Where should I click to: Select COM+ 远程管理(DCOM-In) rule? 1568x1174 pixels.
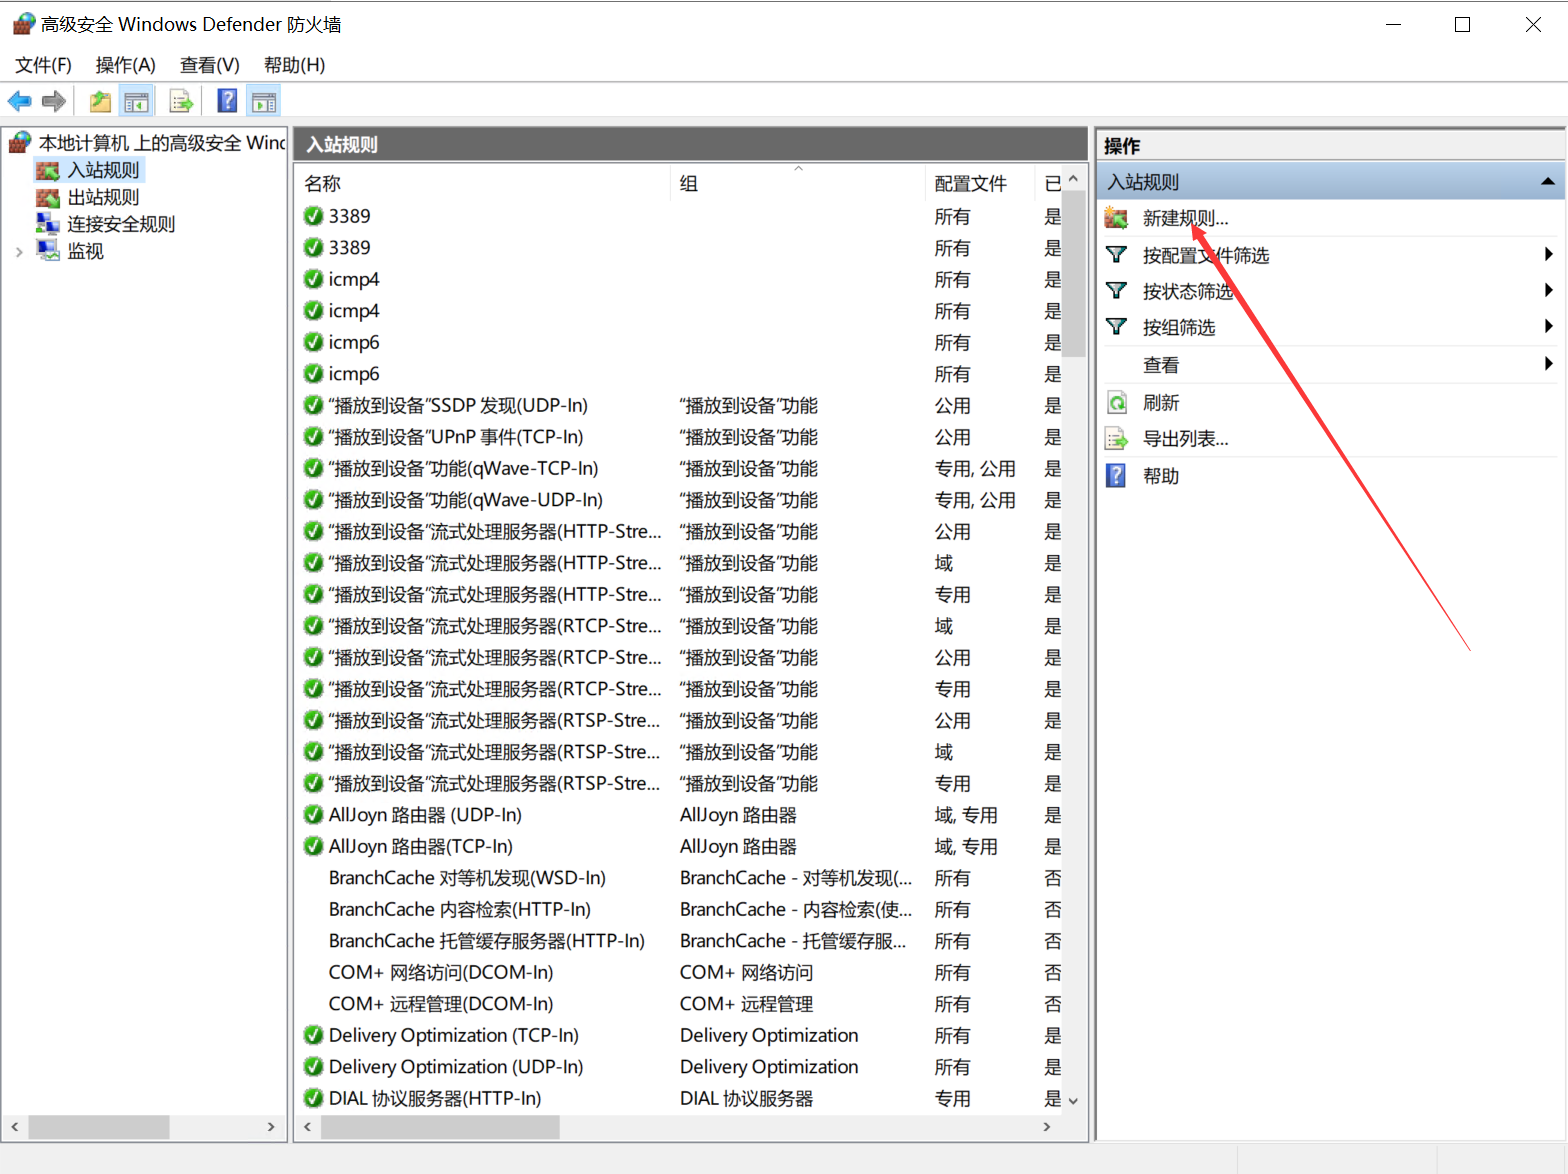[680, 1004]
